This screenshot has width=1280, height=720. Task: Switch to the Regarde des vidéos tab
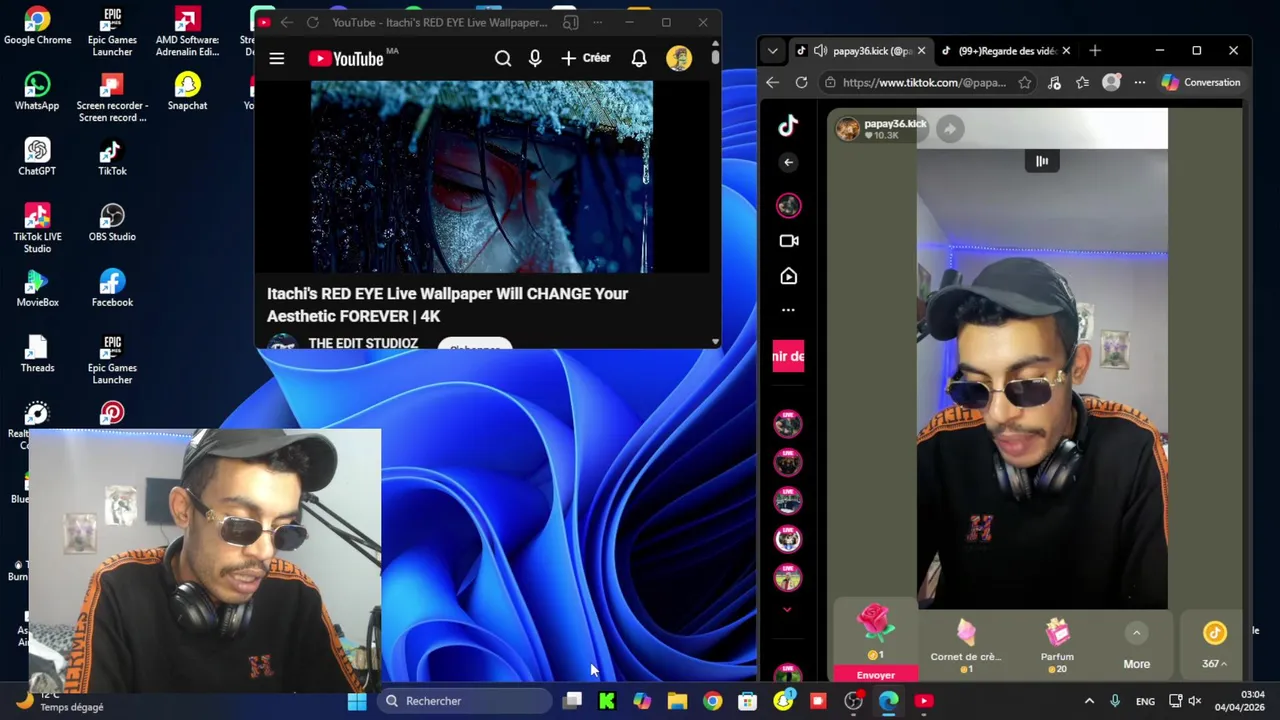(x=1005, y=51)
